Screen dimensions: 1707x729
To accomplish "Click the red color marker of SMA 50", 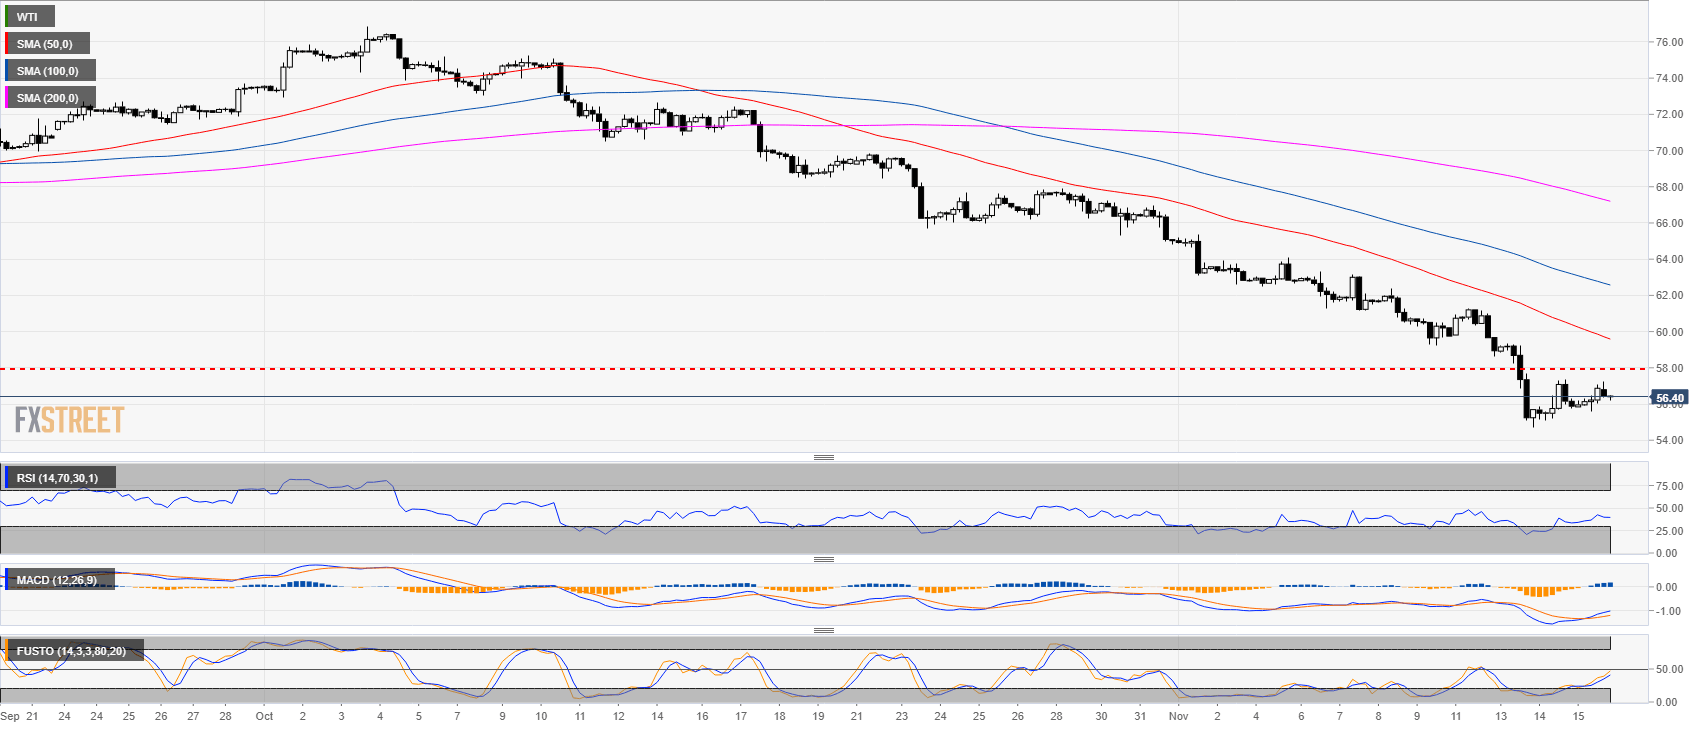I will click(x=7, y=44).
